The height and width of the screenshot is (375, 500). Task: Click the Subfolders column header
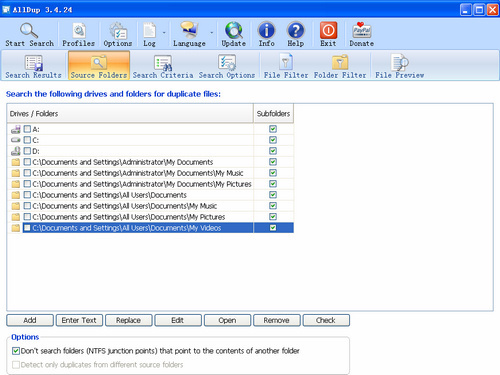pyautogui.click(x=273, y=114)
